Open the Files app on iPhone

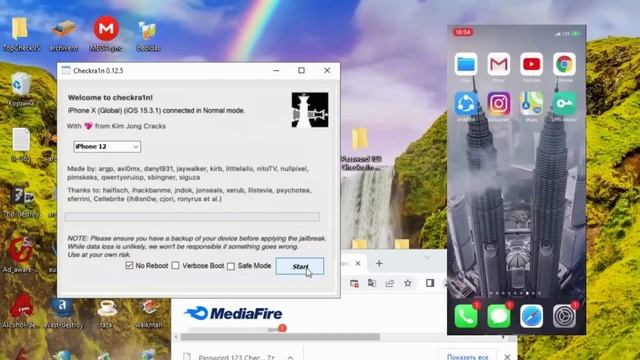(466, 64)
